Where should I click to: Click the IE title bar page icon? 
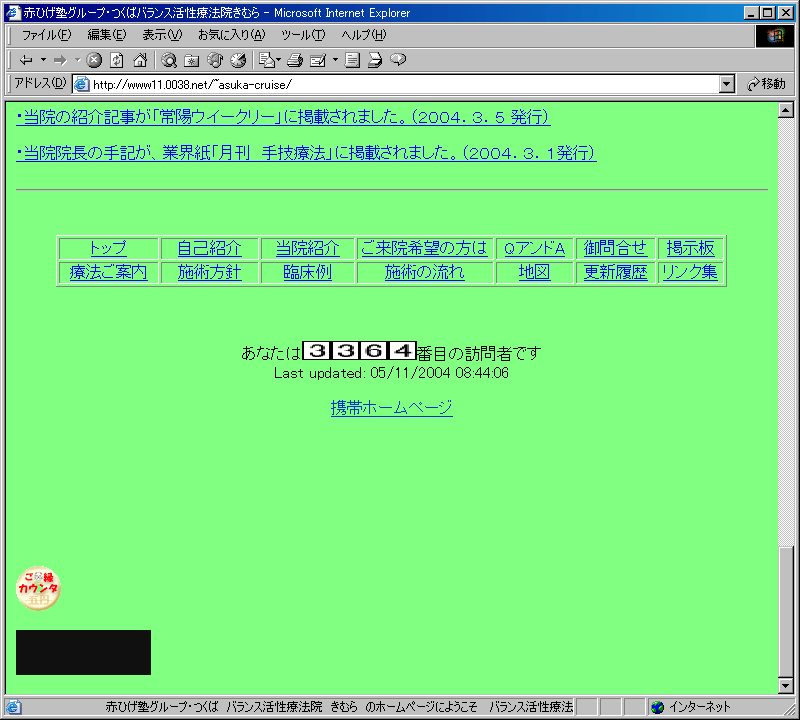click(x=13, y=12)
